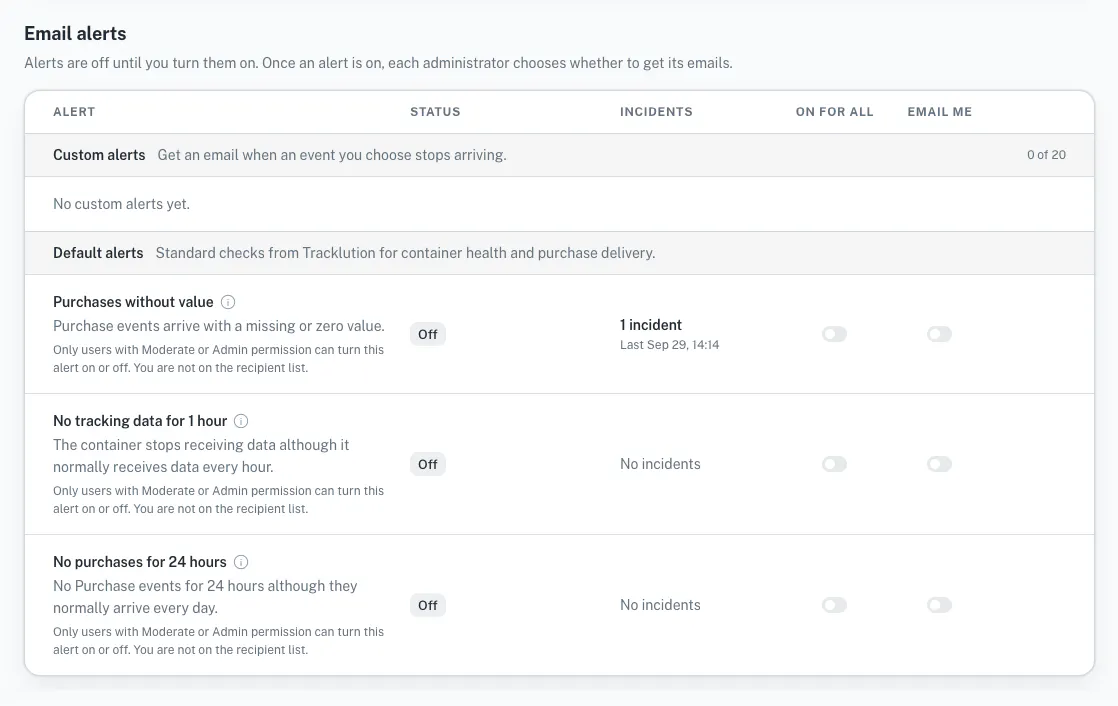Image resolution: width=1118 pixels, height=706 pixels.
Task: Click No incidents in No purchases row
Action: coord(660,605)
